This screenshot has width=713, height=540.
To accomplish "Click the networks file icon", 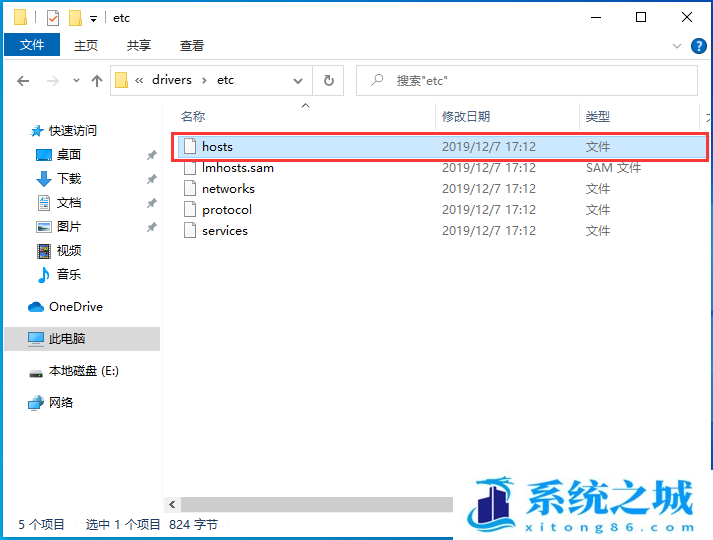I will click(x=190, y=188).
